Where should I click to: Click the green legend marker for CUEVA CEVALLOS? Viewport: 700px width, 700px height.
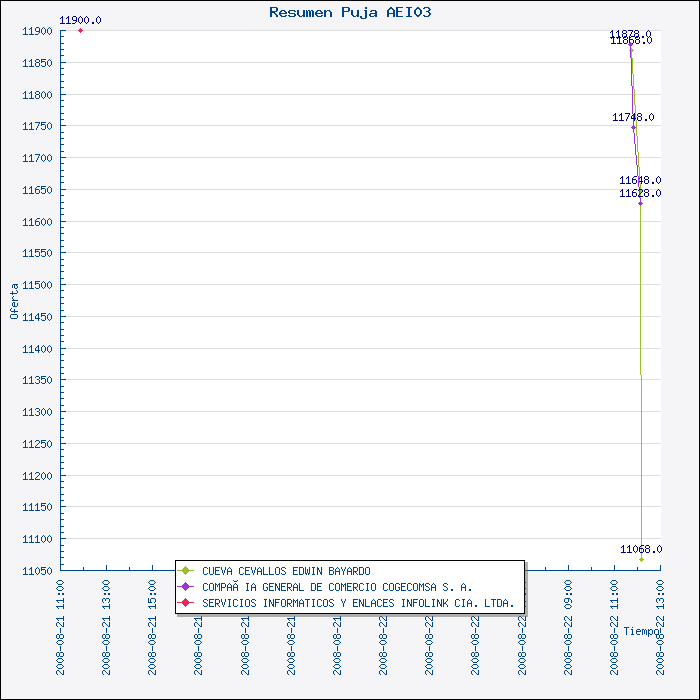[x=186, y=571]
